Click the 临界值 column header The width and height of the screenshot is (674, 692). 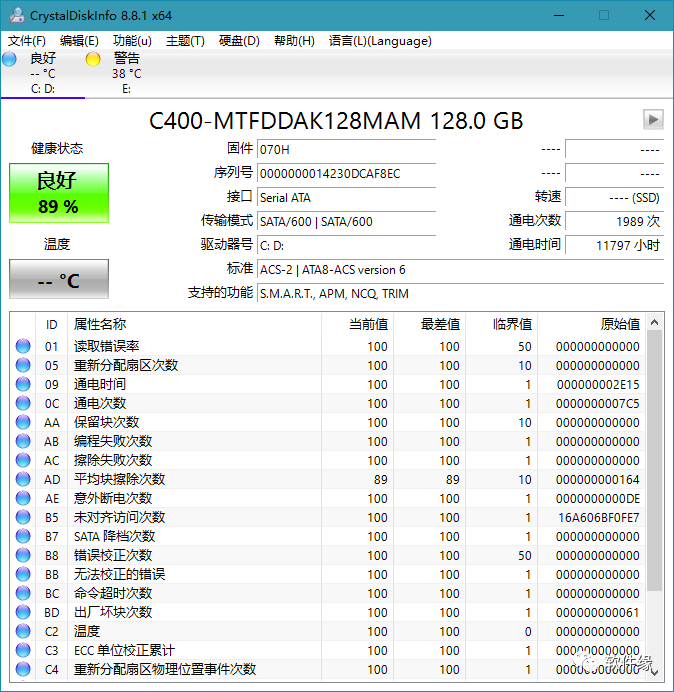point(501,324)
